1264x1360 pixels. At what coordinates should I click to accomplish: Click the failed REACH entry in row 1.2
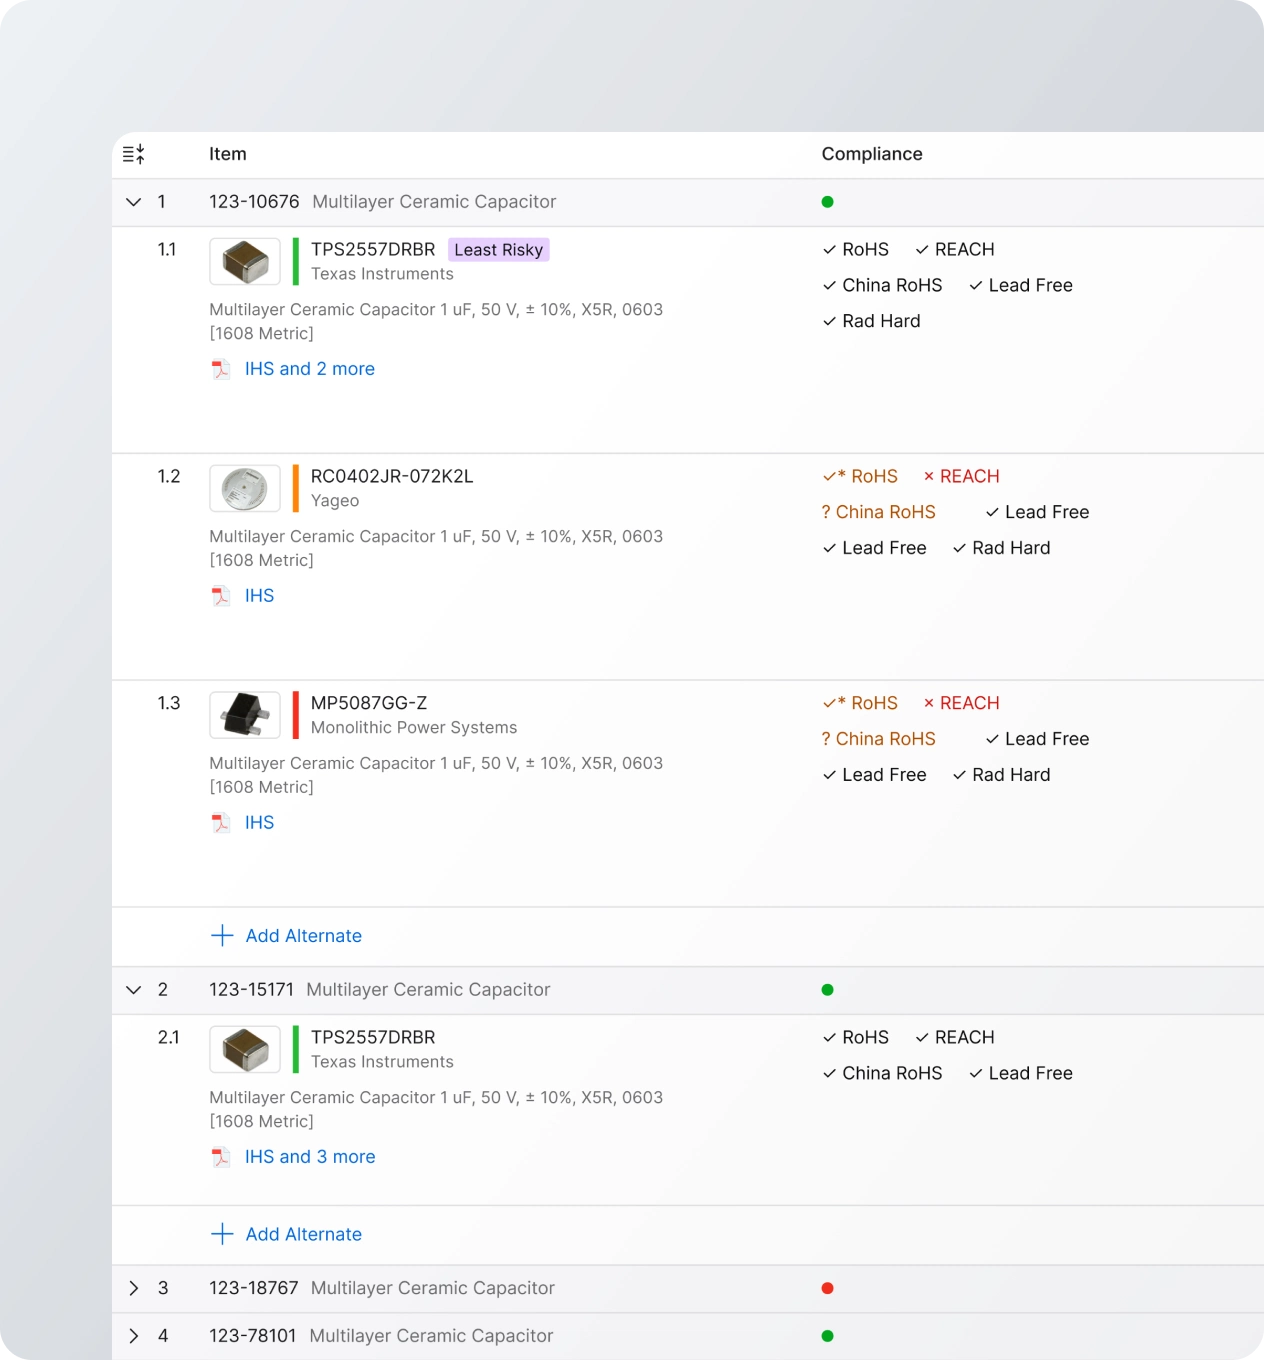(961, 477)
